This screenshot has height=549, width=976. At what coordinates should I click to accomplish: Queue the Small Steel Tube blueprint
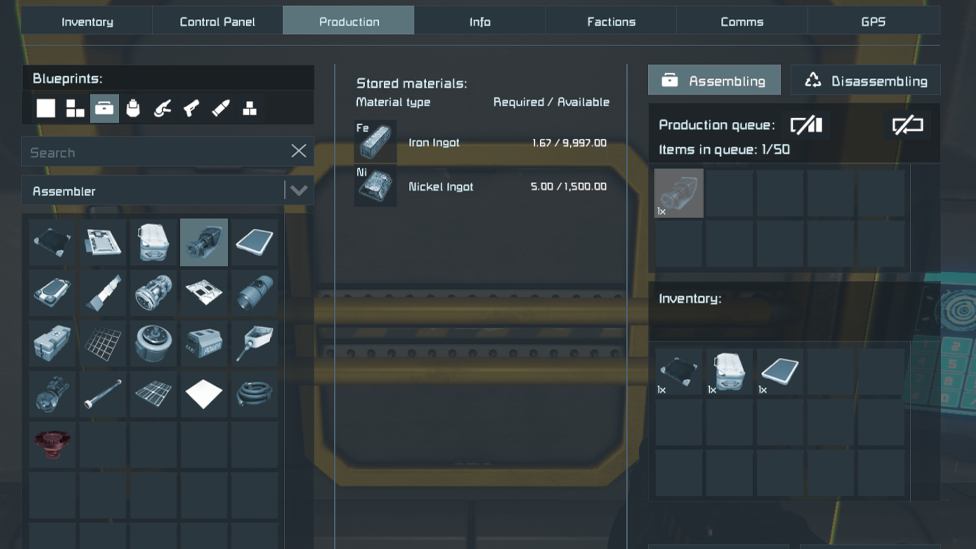(103, 393)
